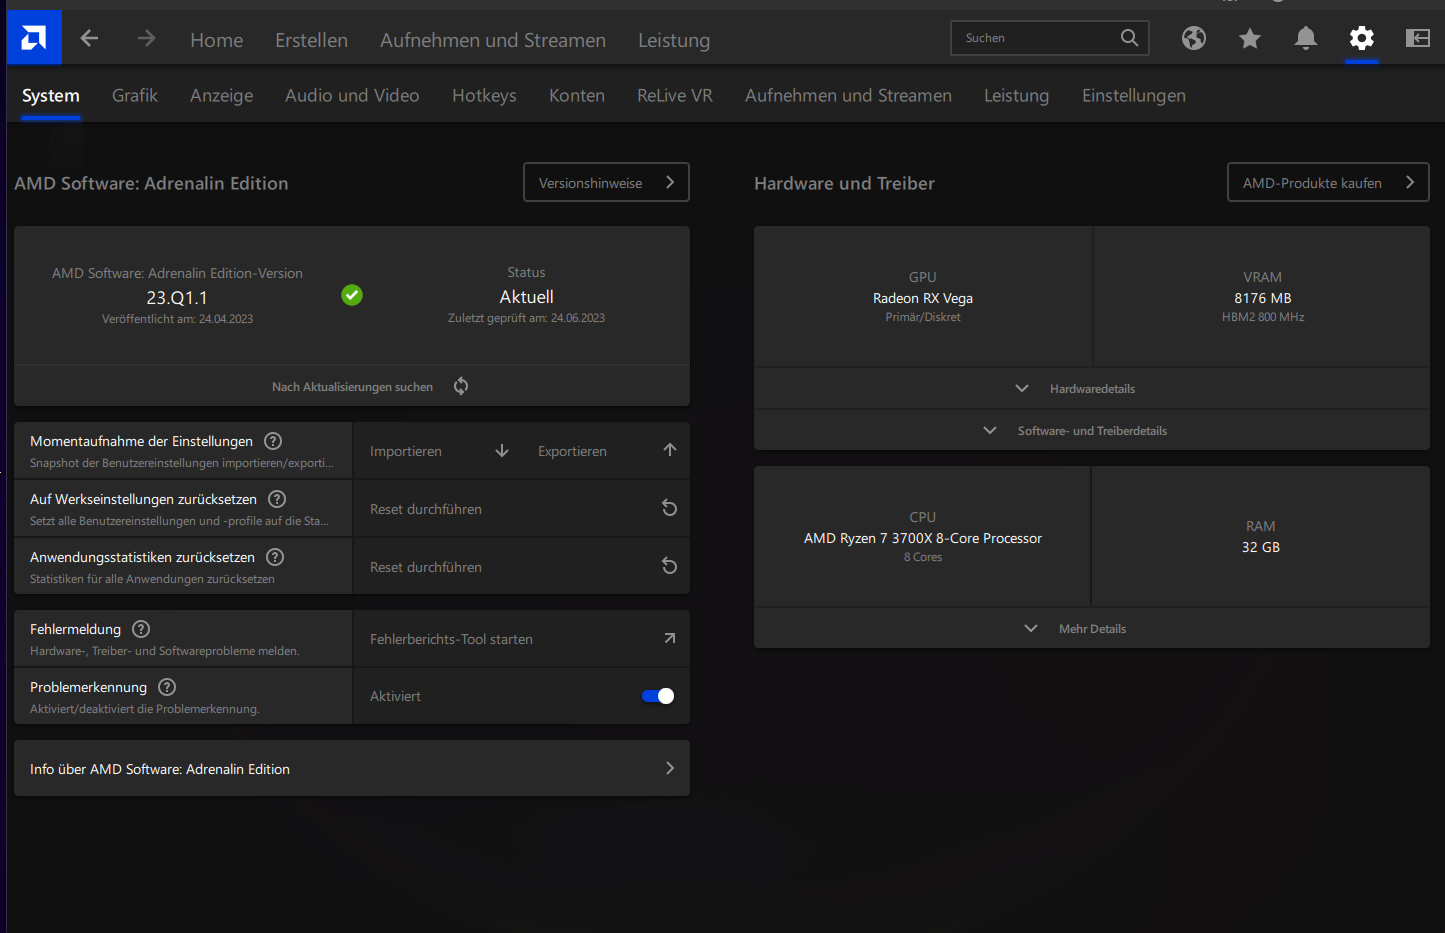The width and height of the screenshot is (1445, 933).
Task: Click the version number 23.Q1.1
Action: [x=177, y=297]
